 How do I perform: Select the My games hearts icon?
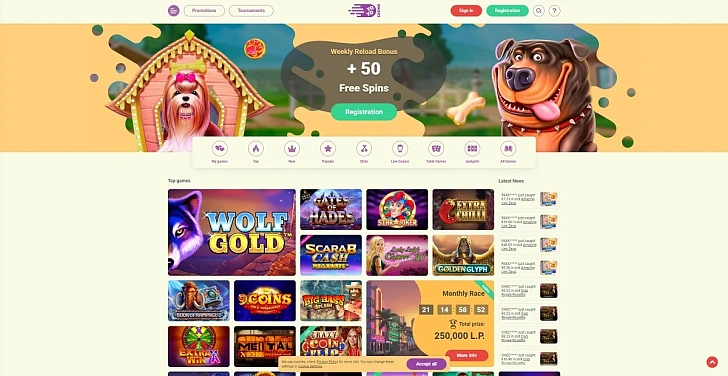(220, 149)
